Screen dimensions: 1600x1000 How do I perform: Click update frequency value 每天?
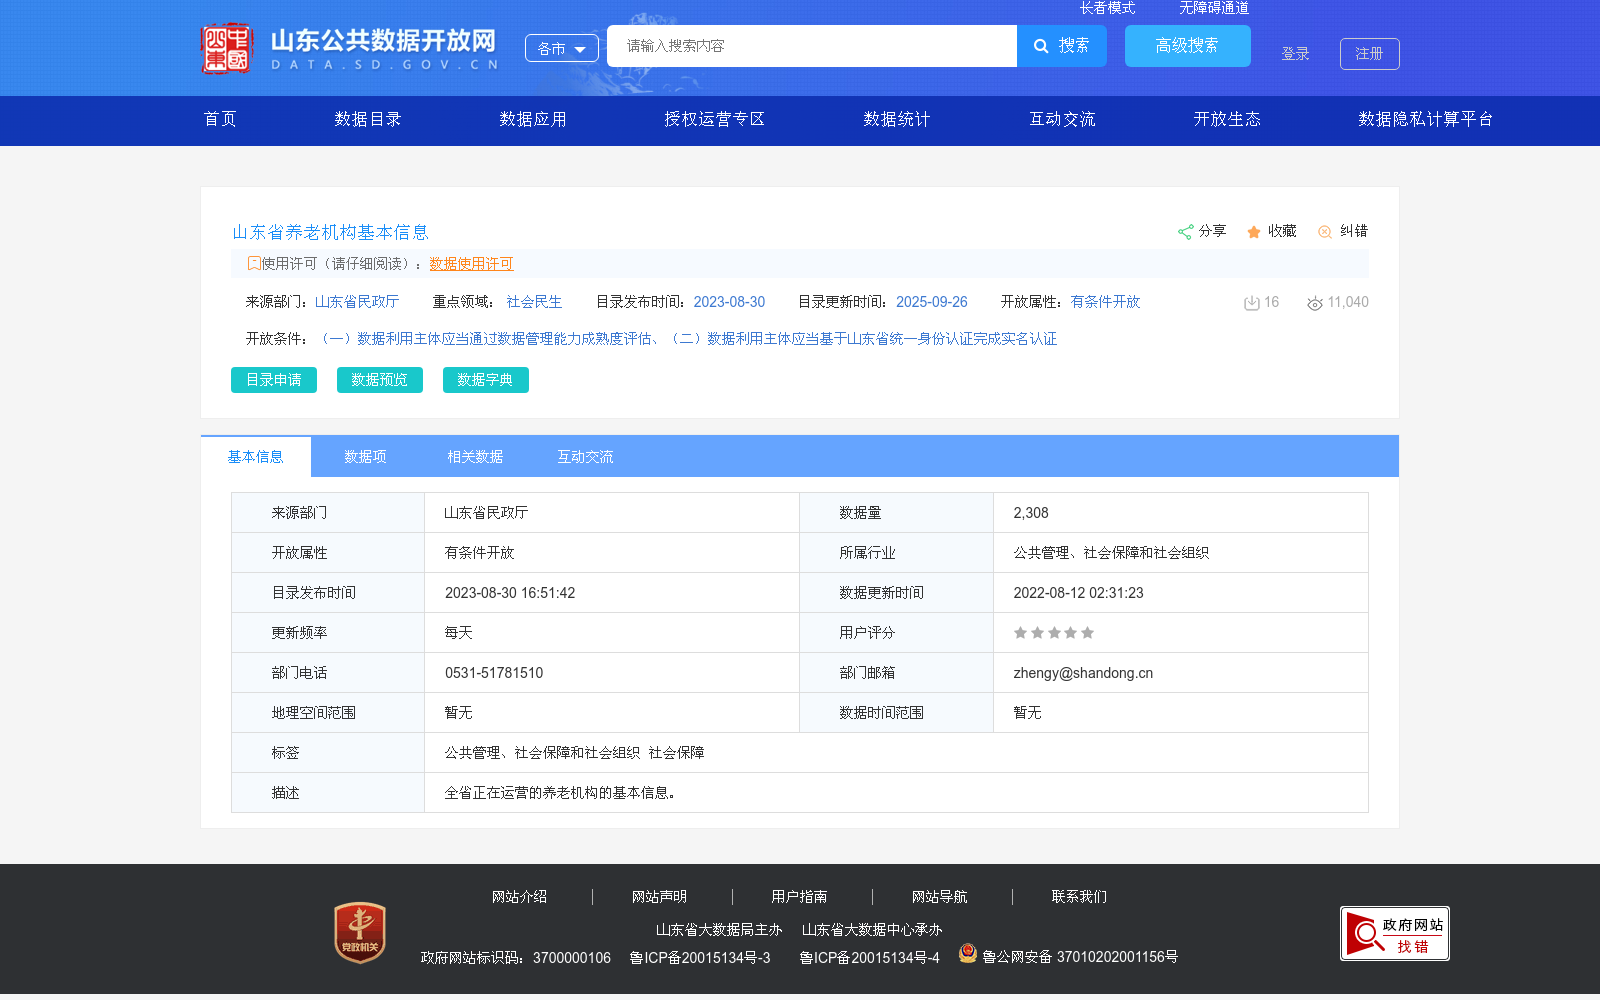click(x=459, y=633)
